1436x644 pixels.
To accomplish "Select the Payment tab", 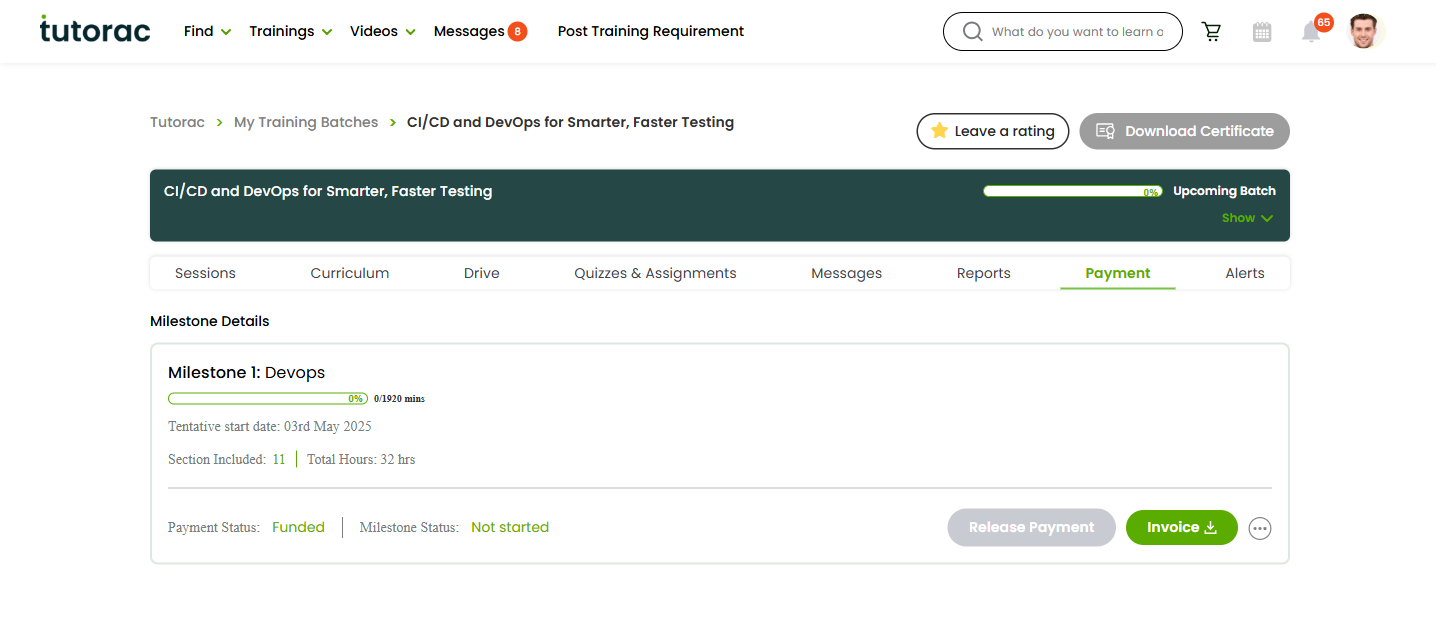I will point(1118,273).
